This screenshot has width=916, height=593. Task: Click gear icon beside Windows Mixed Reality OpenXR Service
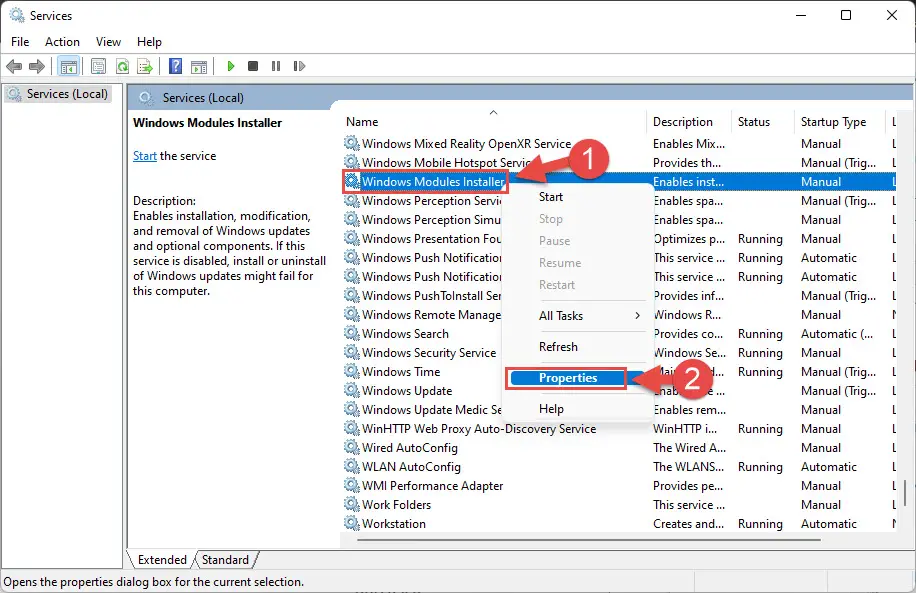352,143
